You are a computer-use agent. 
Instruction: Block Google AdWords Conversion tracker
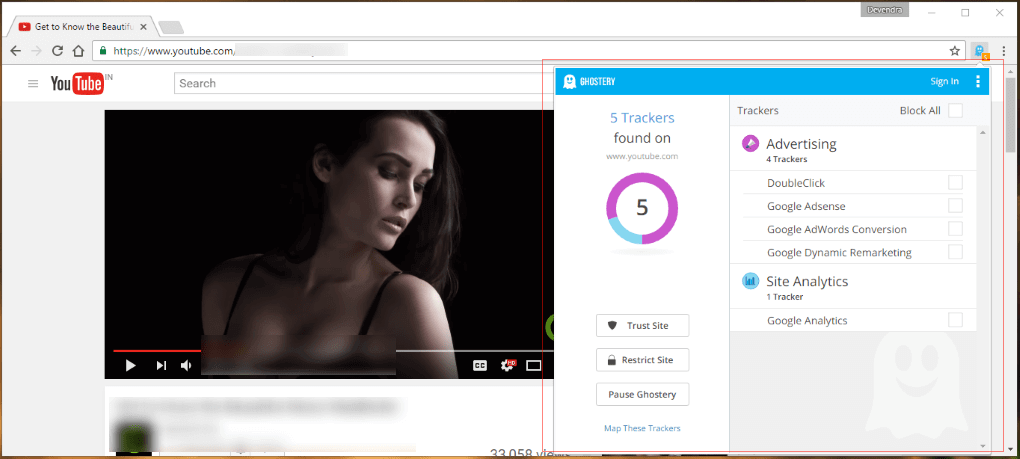point(955,229)
